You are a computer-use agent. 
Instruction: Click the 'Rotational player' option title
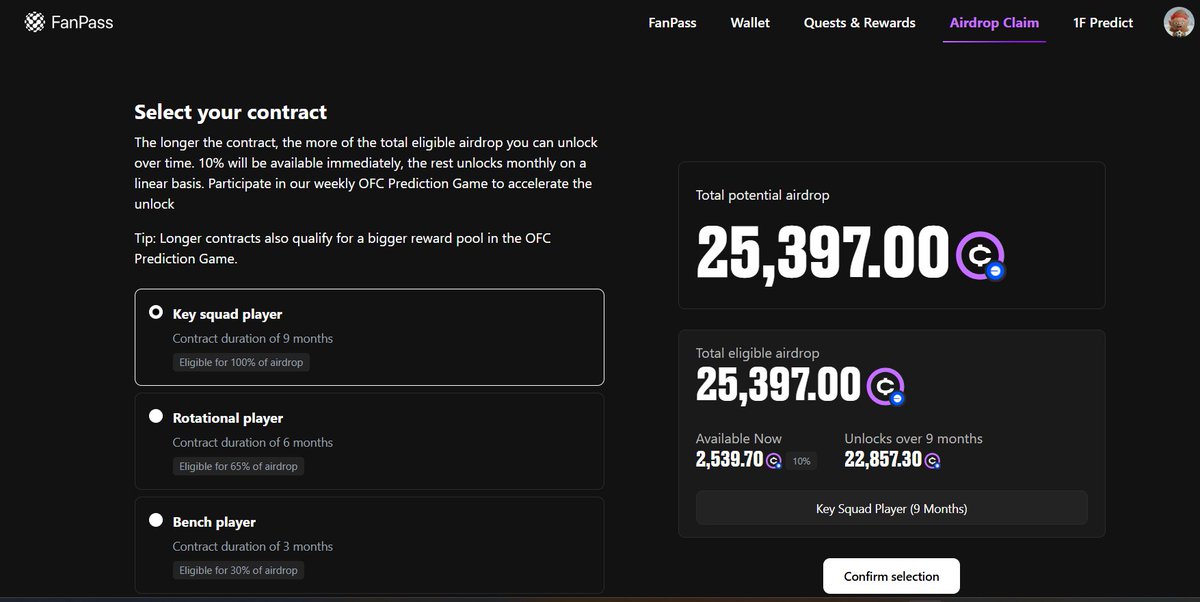click(228, 418)
